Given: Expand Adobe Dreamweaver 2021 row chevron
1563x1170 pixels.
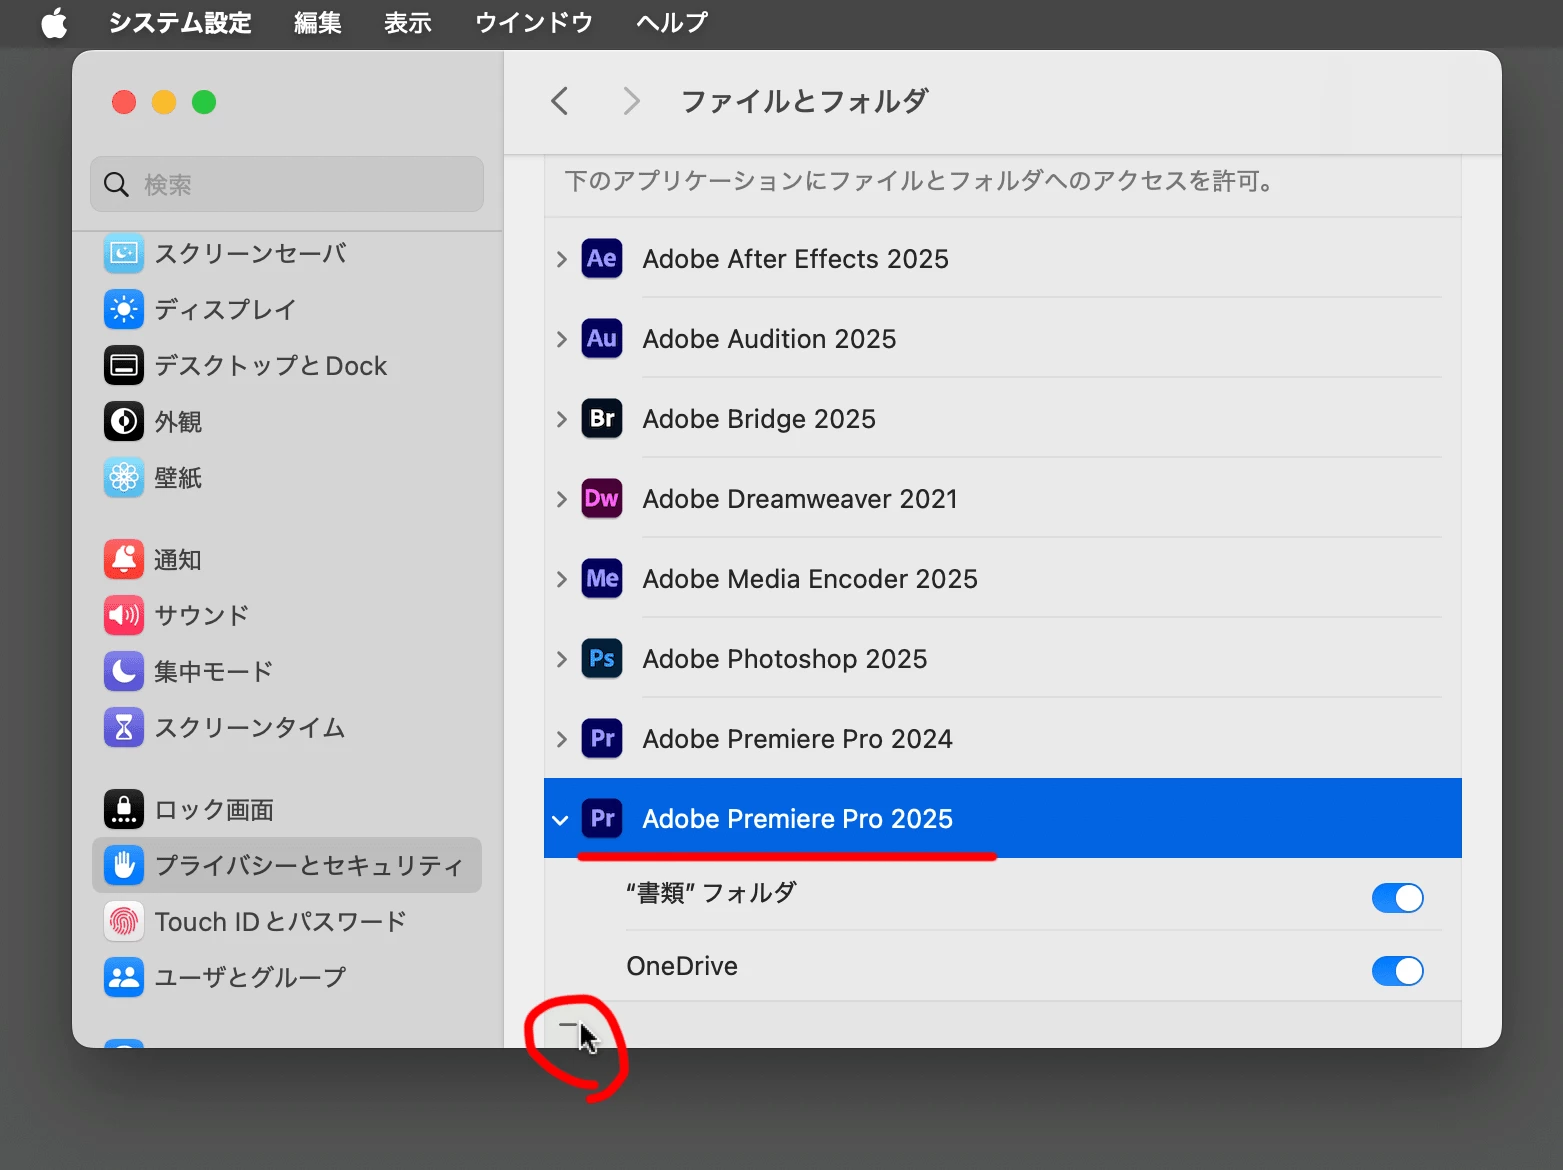Looking at the screenshot, I should (x=562, y=499).
